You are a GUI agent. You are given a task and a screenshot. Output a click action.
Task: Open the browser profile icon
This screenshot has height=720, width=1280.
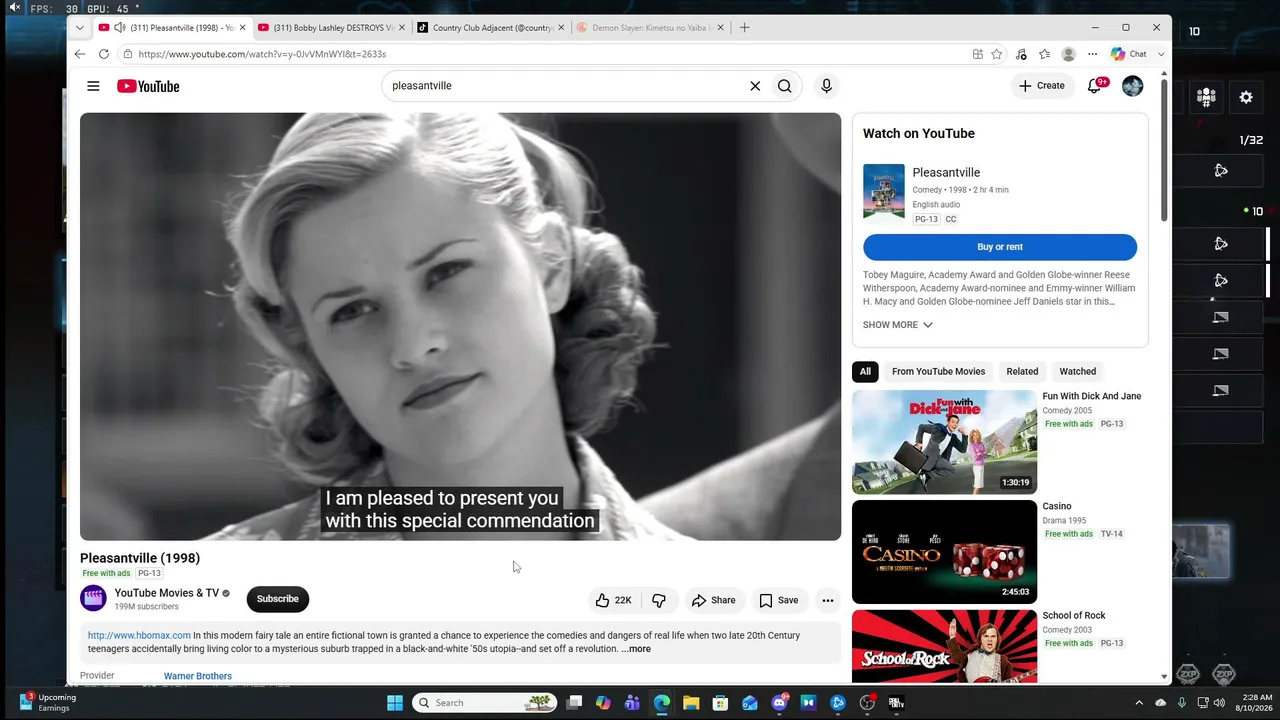[x=1068, y=54]
